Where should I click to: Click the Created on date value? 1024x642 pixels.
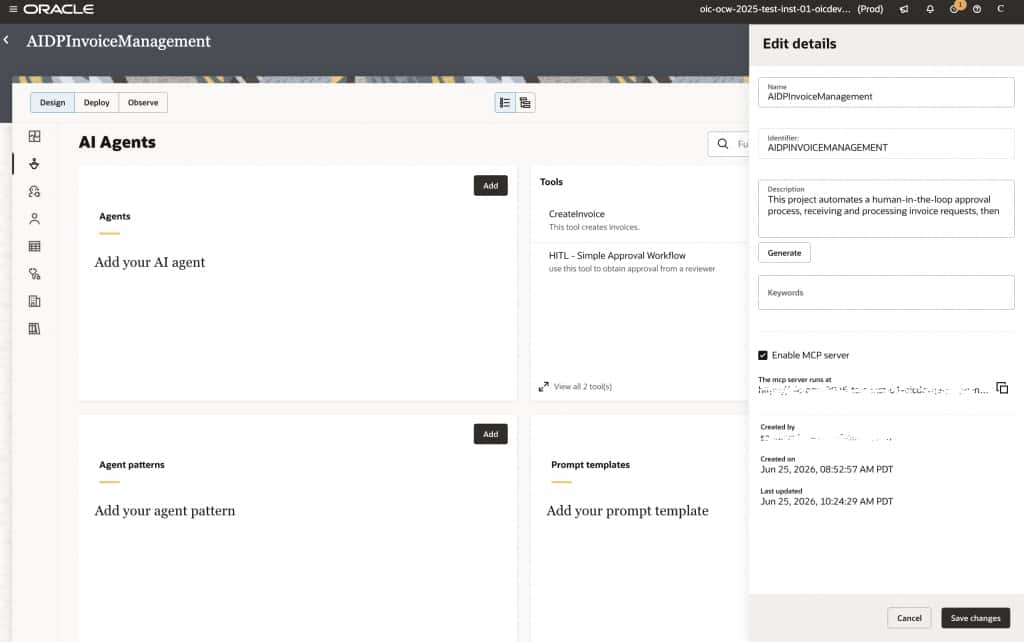826,469
